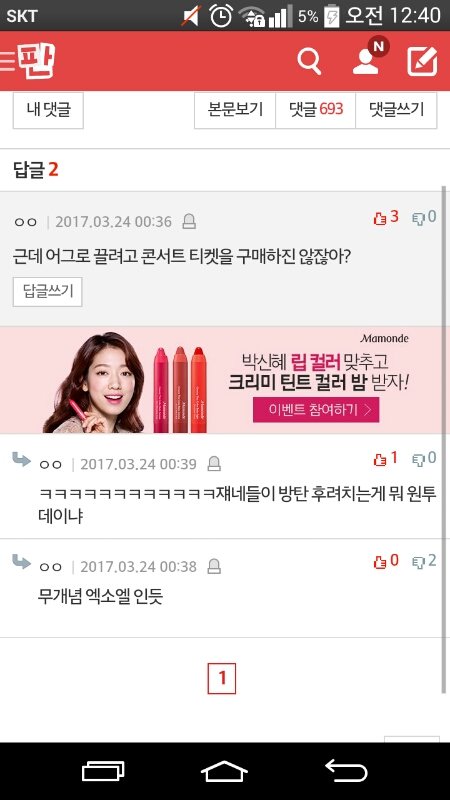
Task: Like the 00:36 comment with thumbs-up
Action: 386,217
